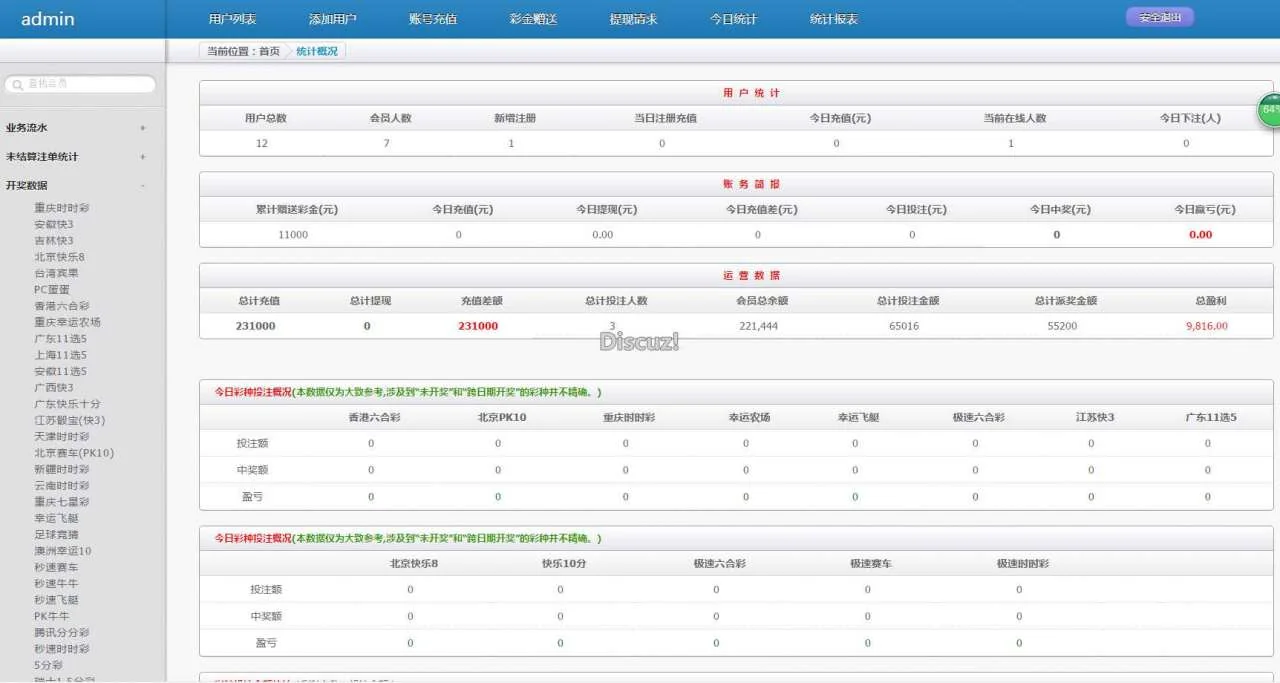Collapse the 开奖数据 sidebar section

[143, 185]
